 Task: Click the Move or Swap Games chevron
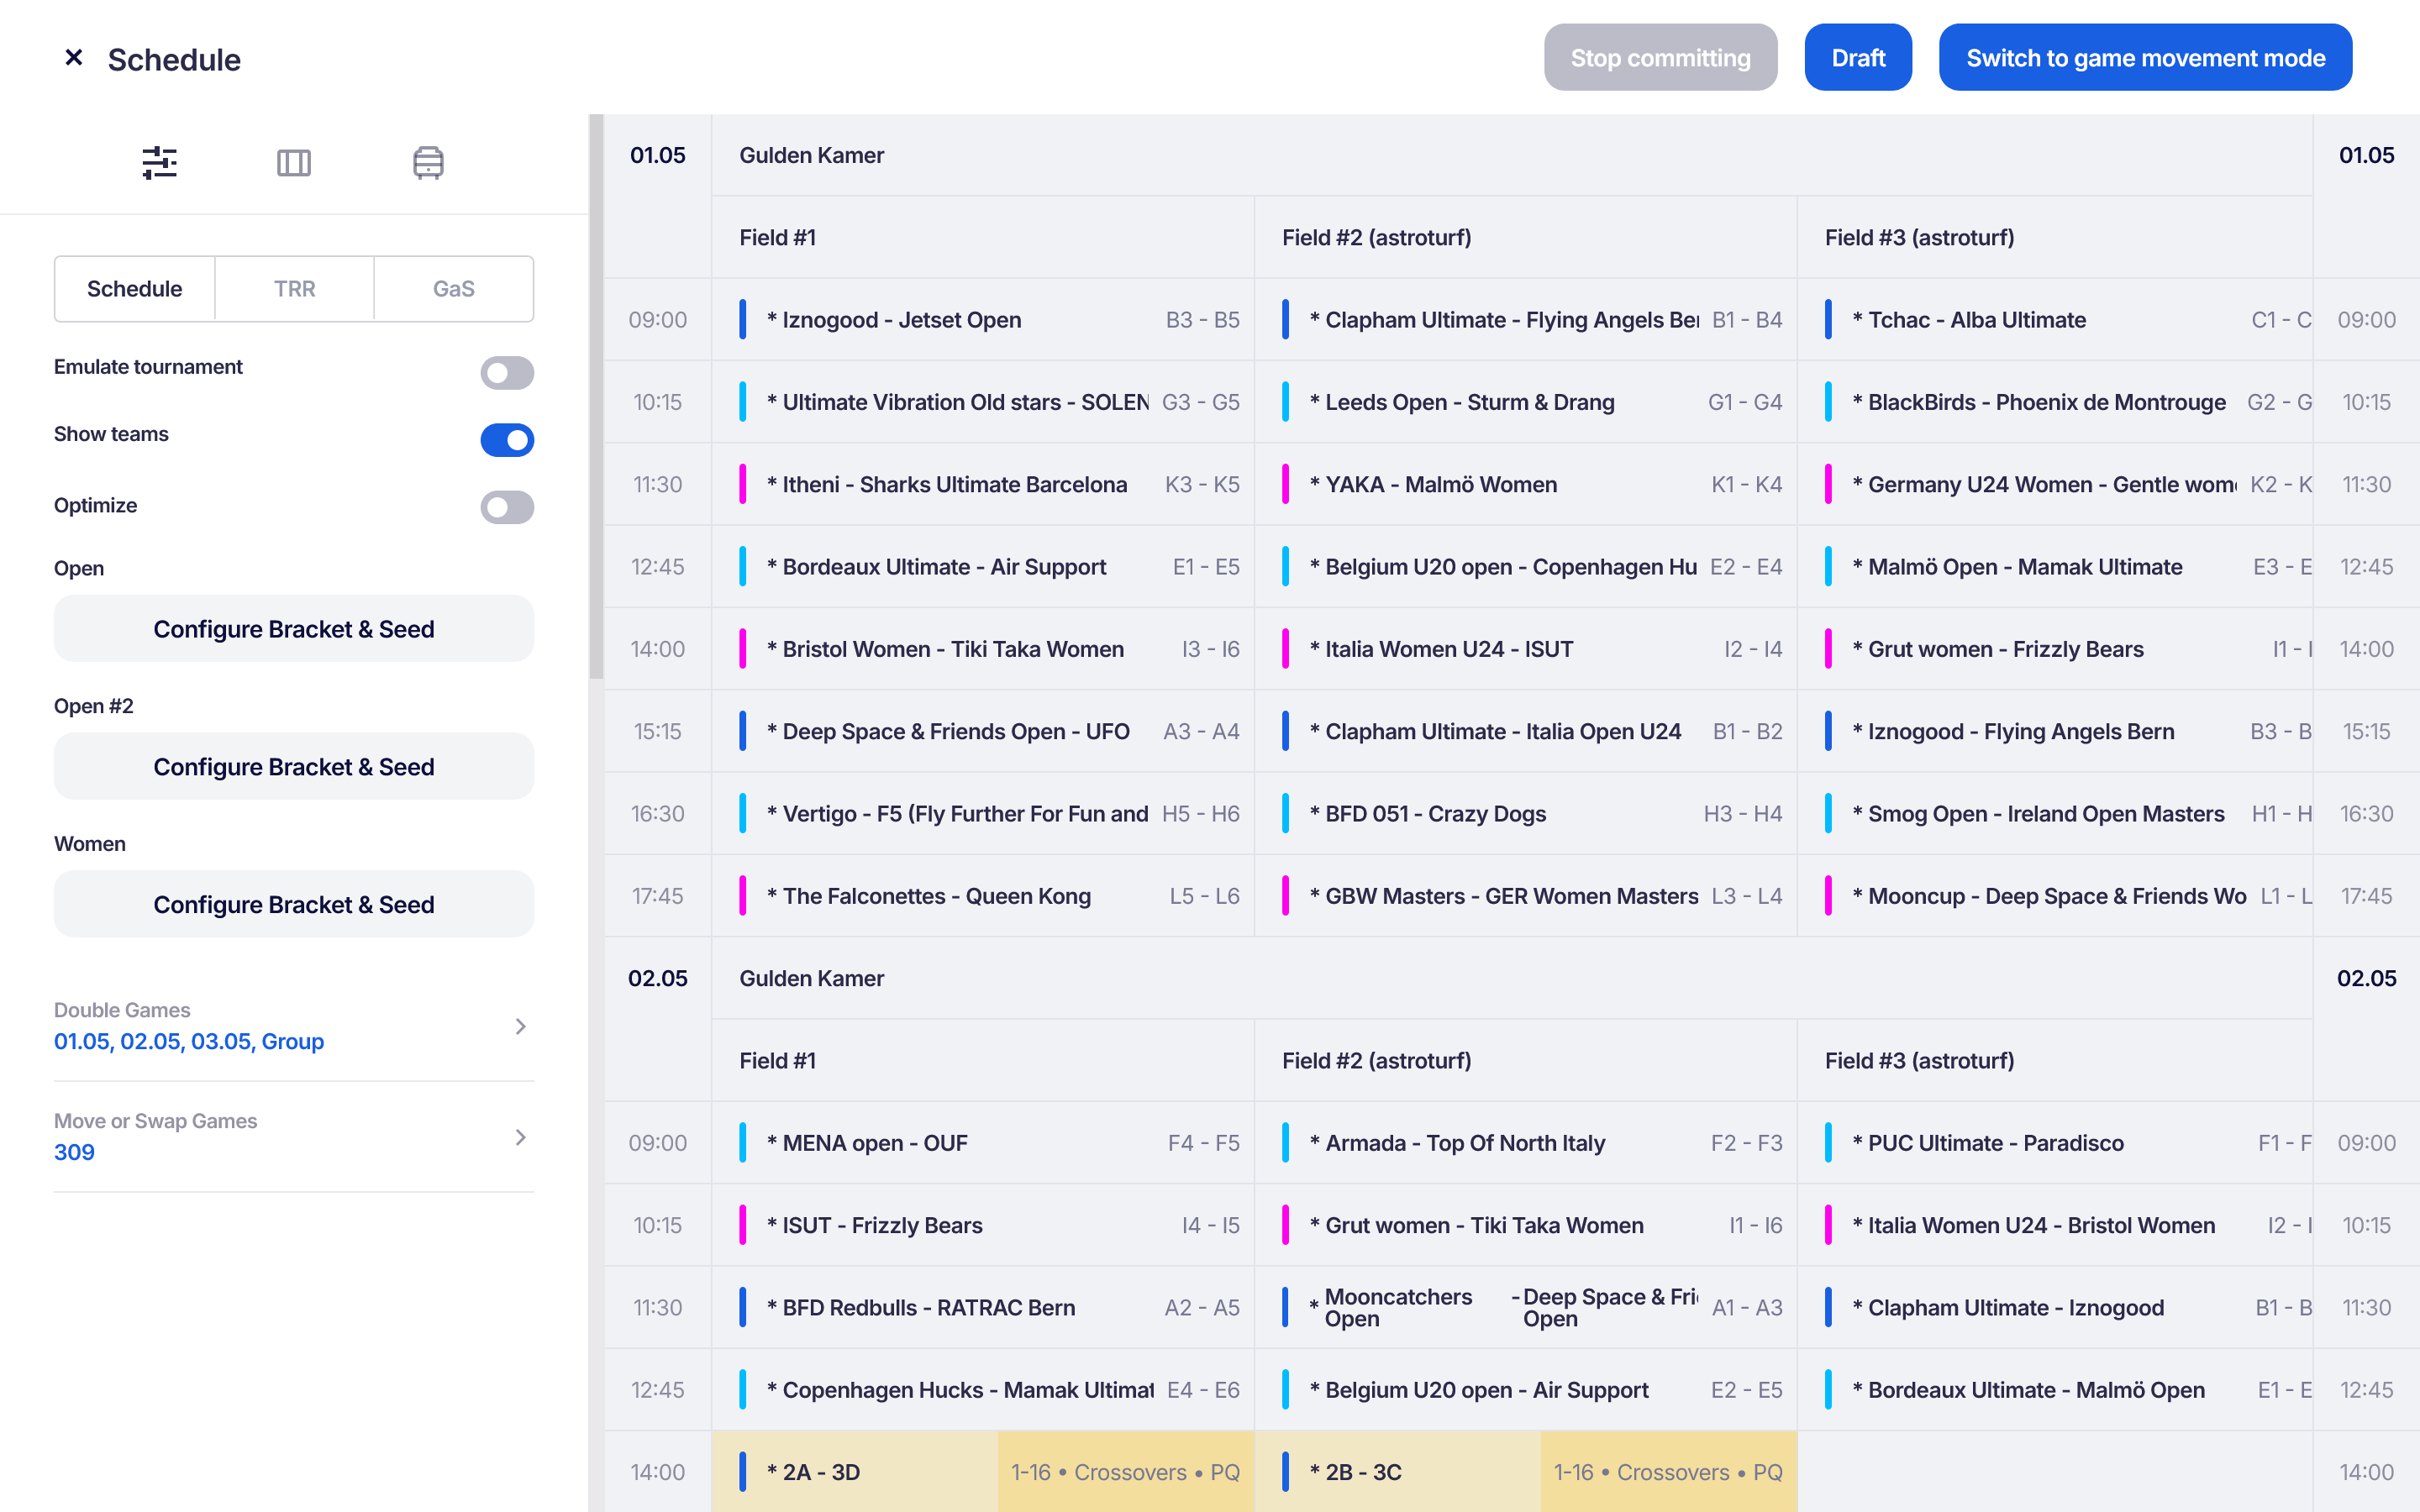pos(520,1137)
